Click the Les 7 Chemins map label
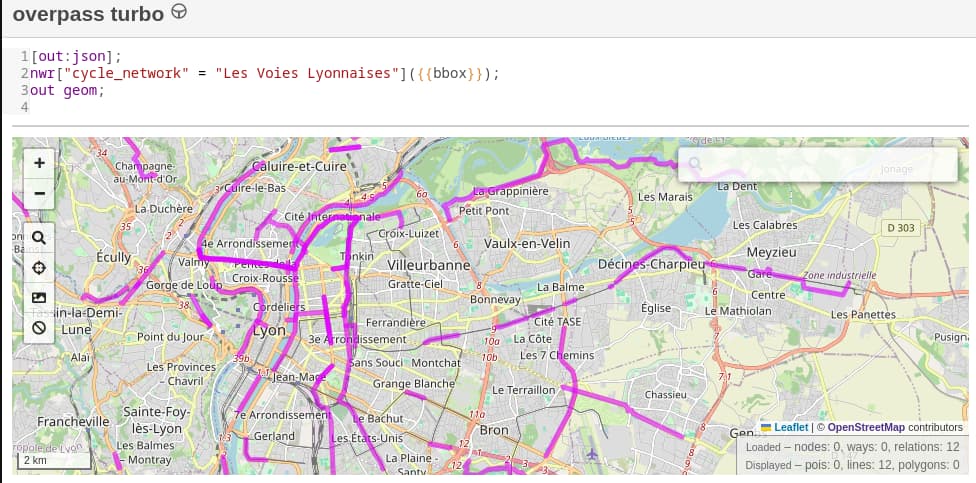The image size is (976, 483). (557, 355)
